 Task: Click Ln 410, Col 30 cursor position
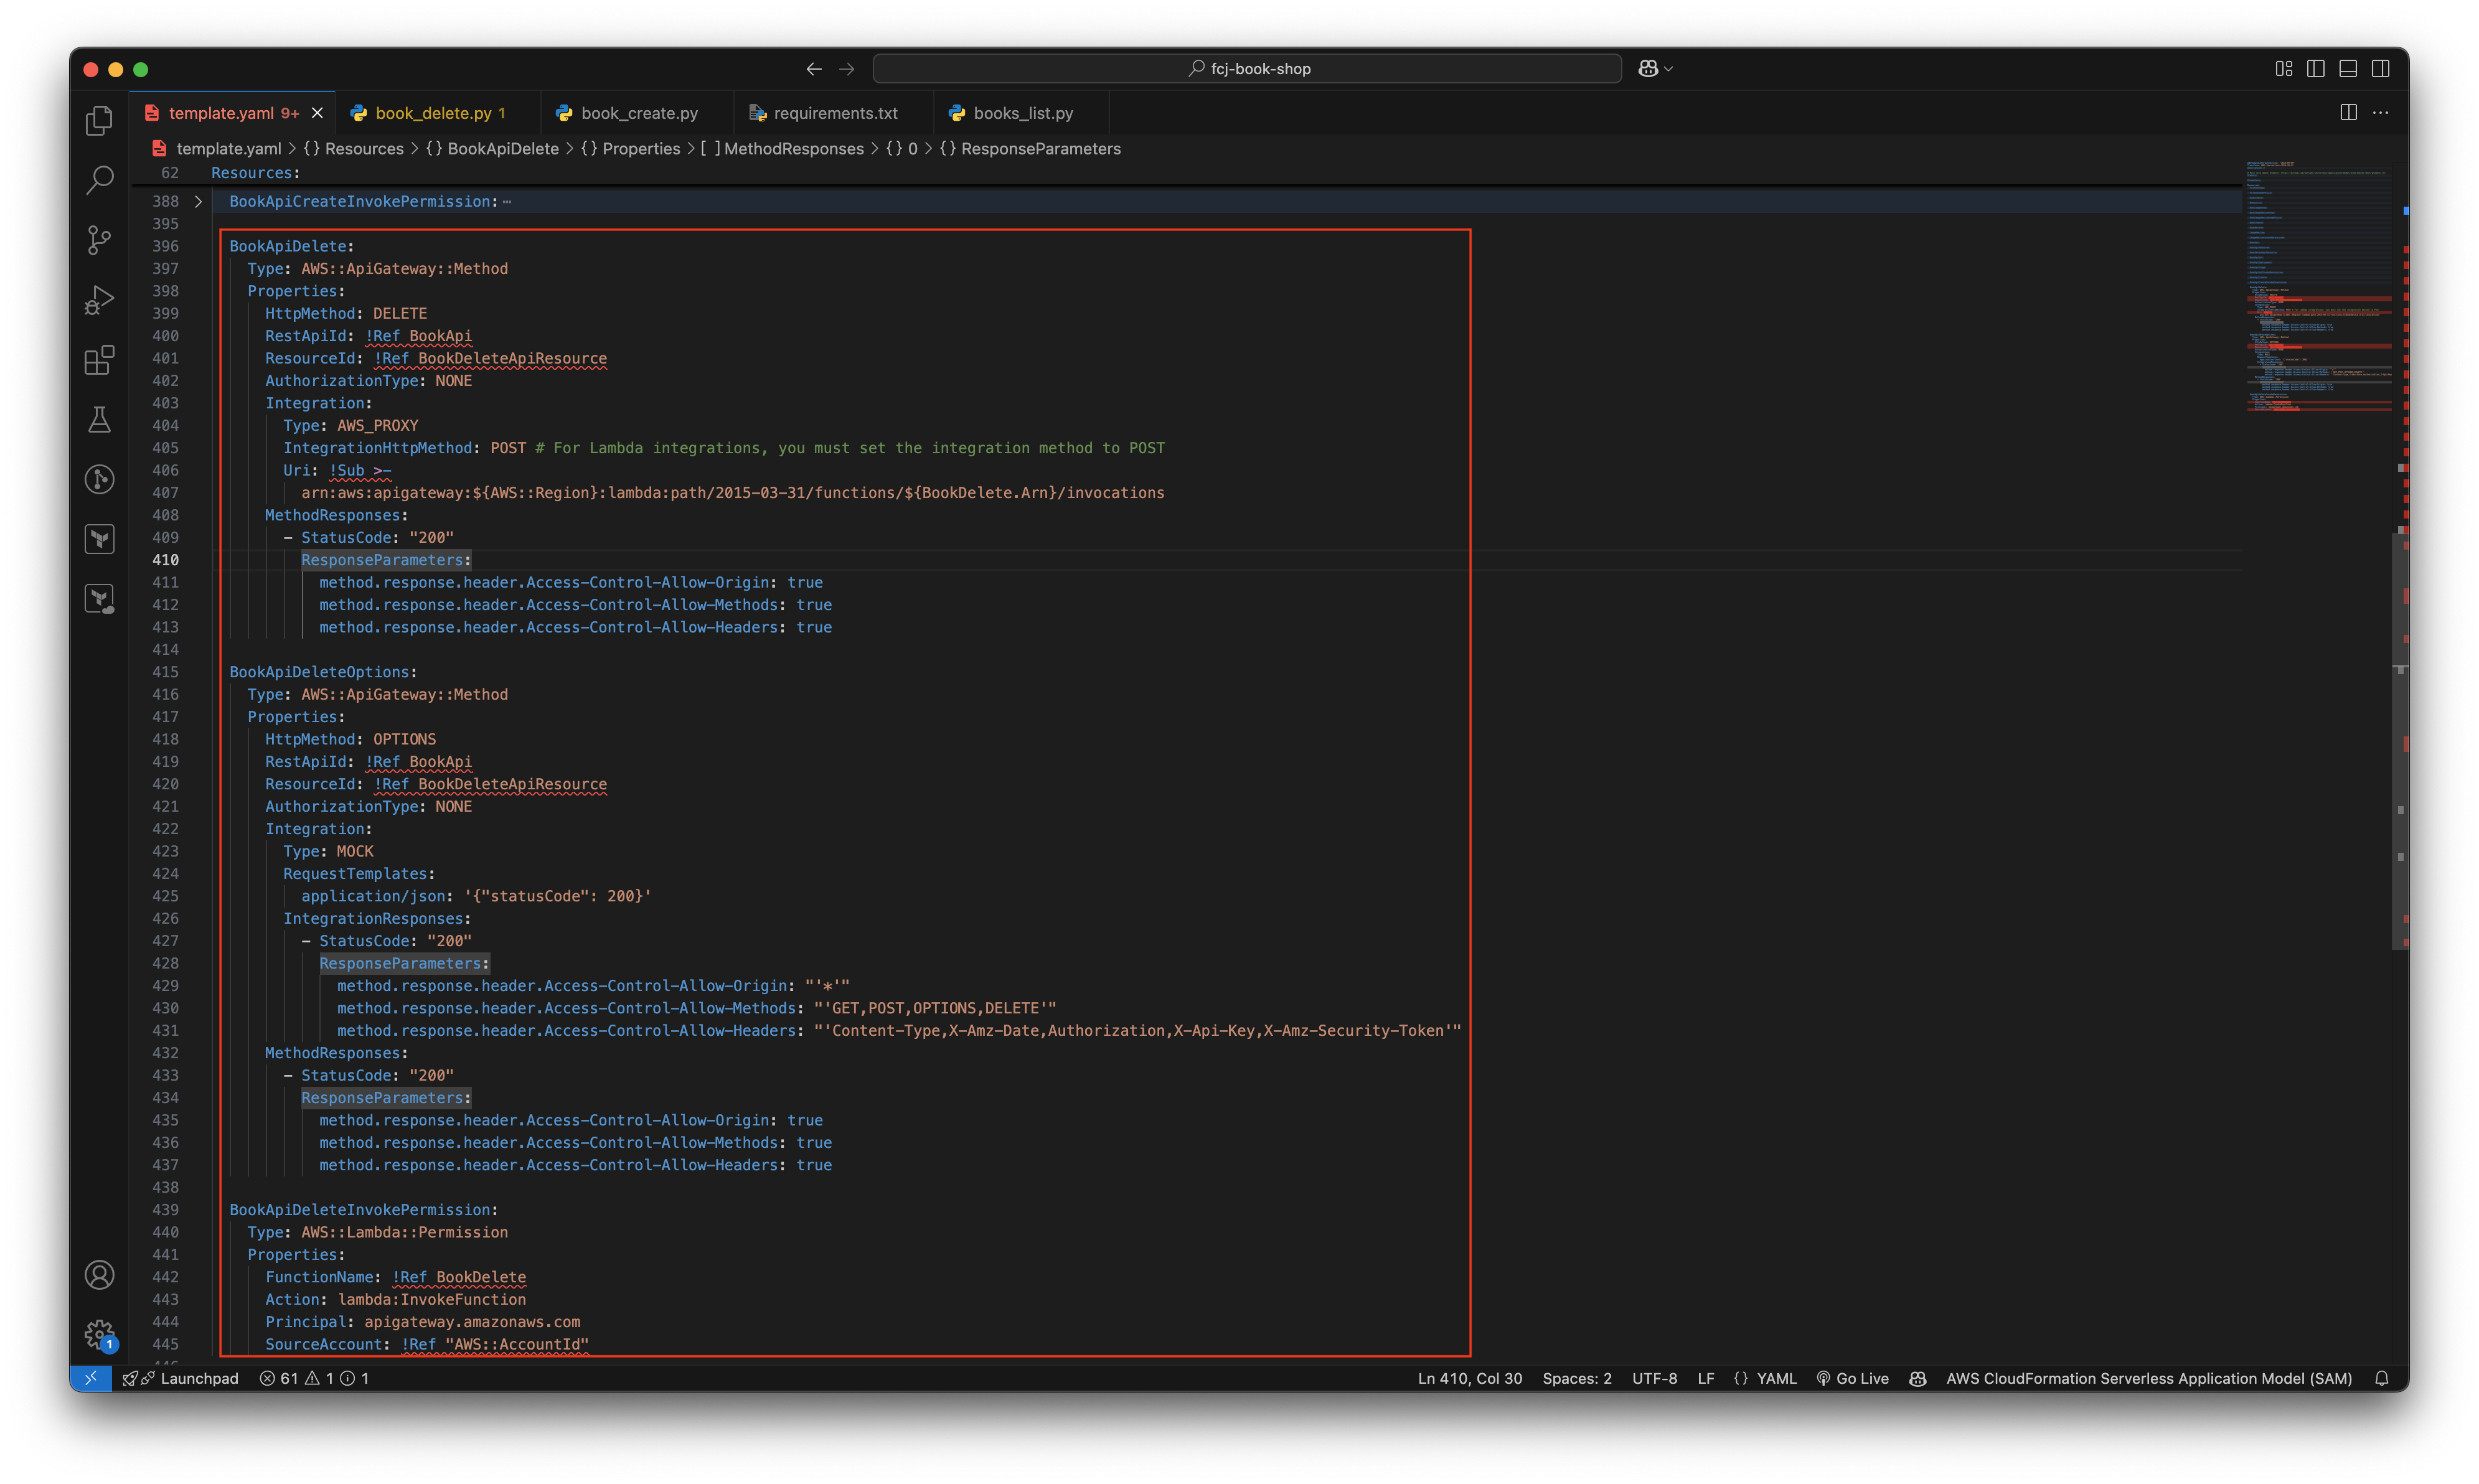tap(1470, 1378)
